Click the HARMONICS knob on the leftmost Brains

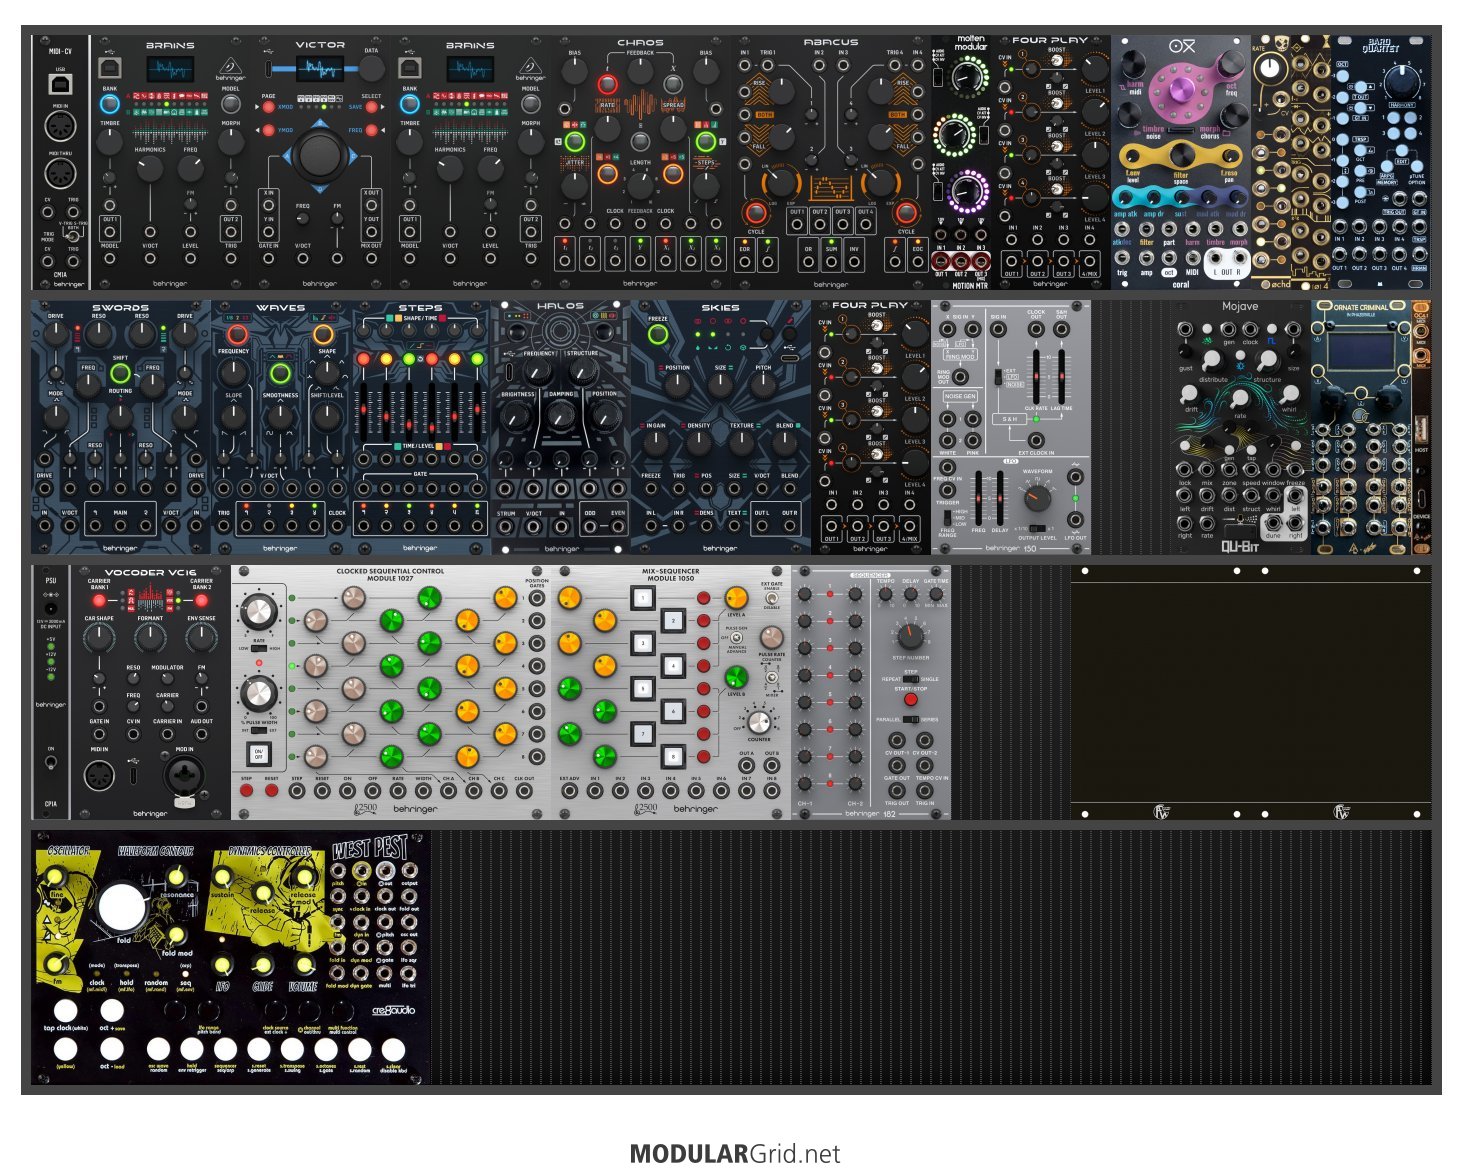click(150, 169)
